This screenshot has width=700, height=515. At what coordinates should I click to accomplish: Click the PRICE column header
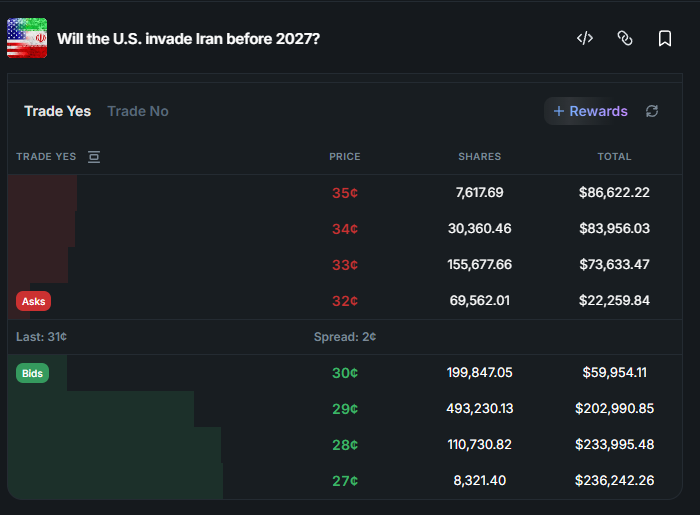(x=345, y=157)
